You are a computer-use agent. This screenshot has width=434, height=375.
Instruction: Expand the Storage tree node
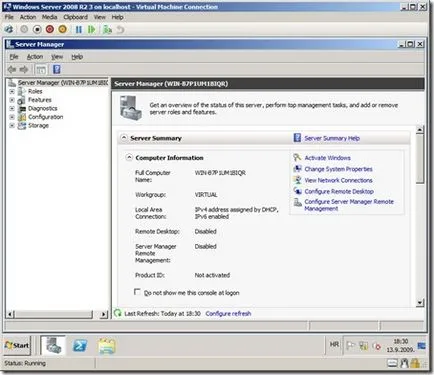coord(12,126)
